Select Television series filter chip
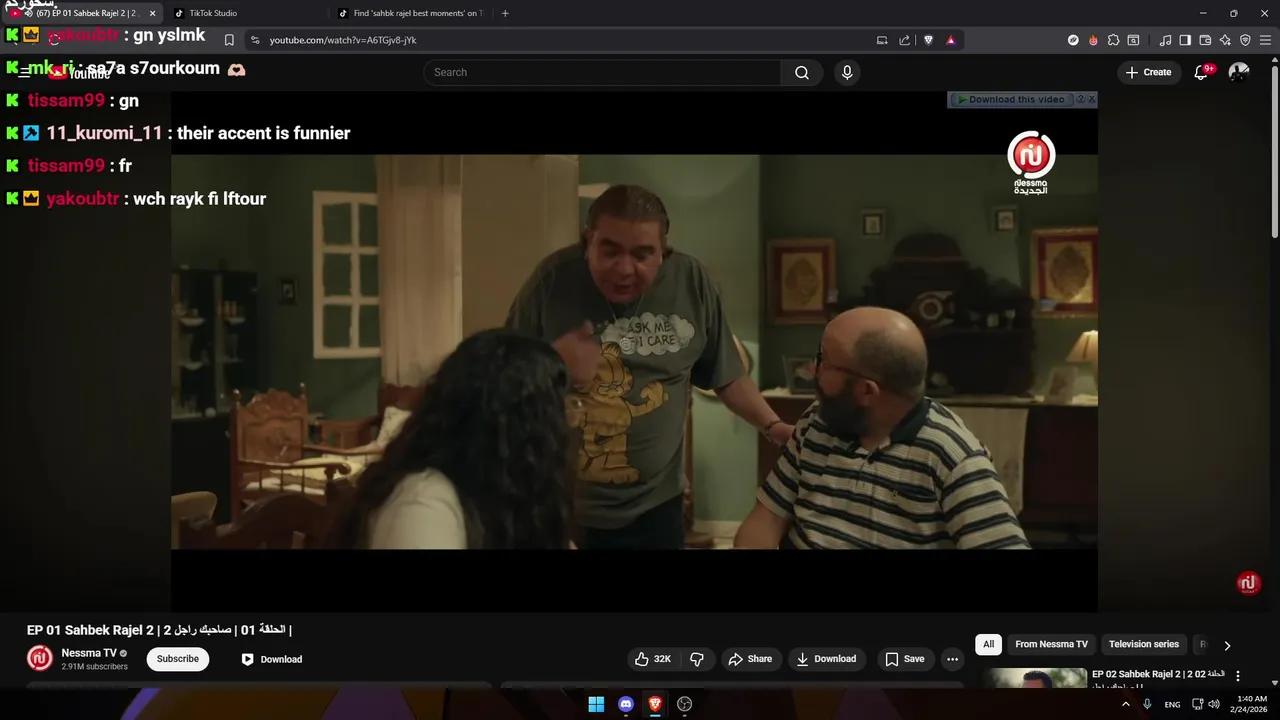 [x=1144, y=644]
